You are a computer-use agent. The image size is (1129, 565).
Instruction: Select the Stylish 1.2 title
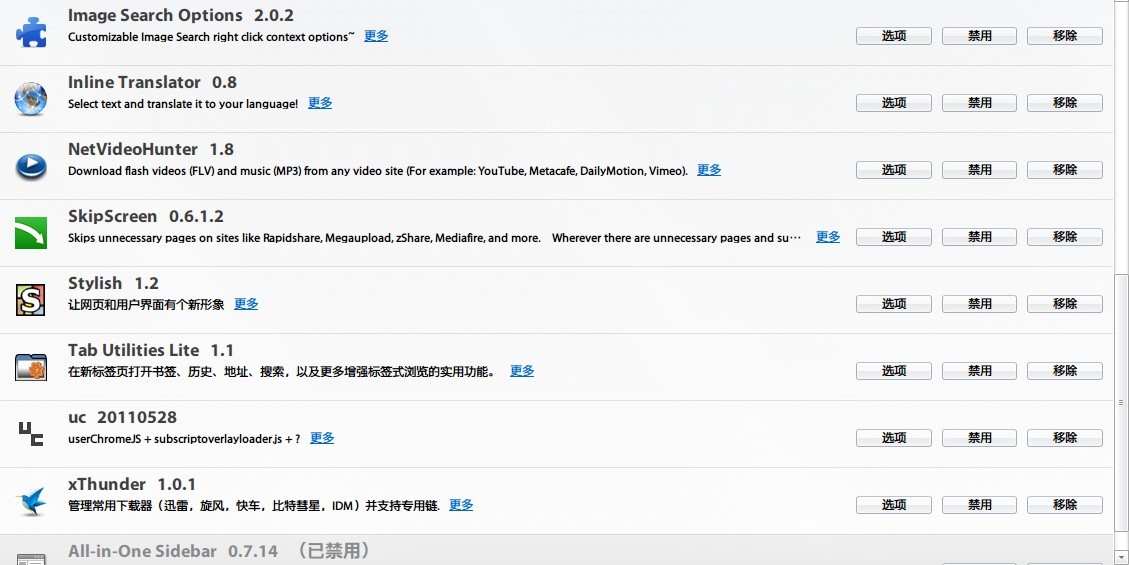click(x=113, y=283)
